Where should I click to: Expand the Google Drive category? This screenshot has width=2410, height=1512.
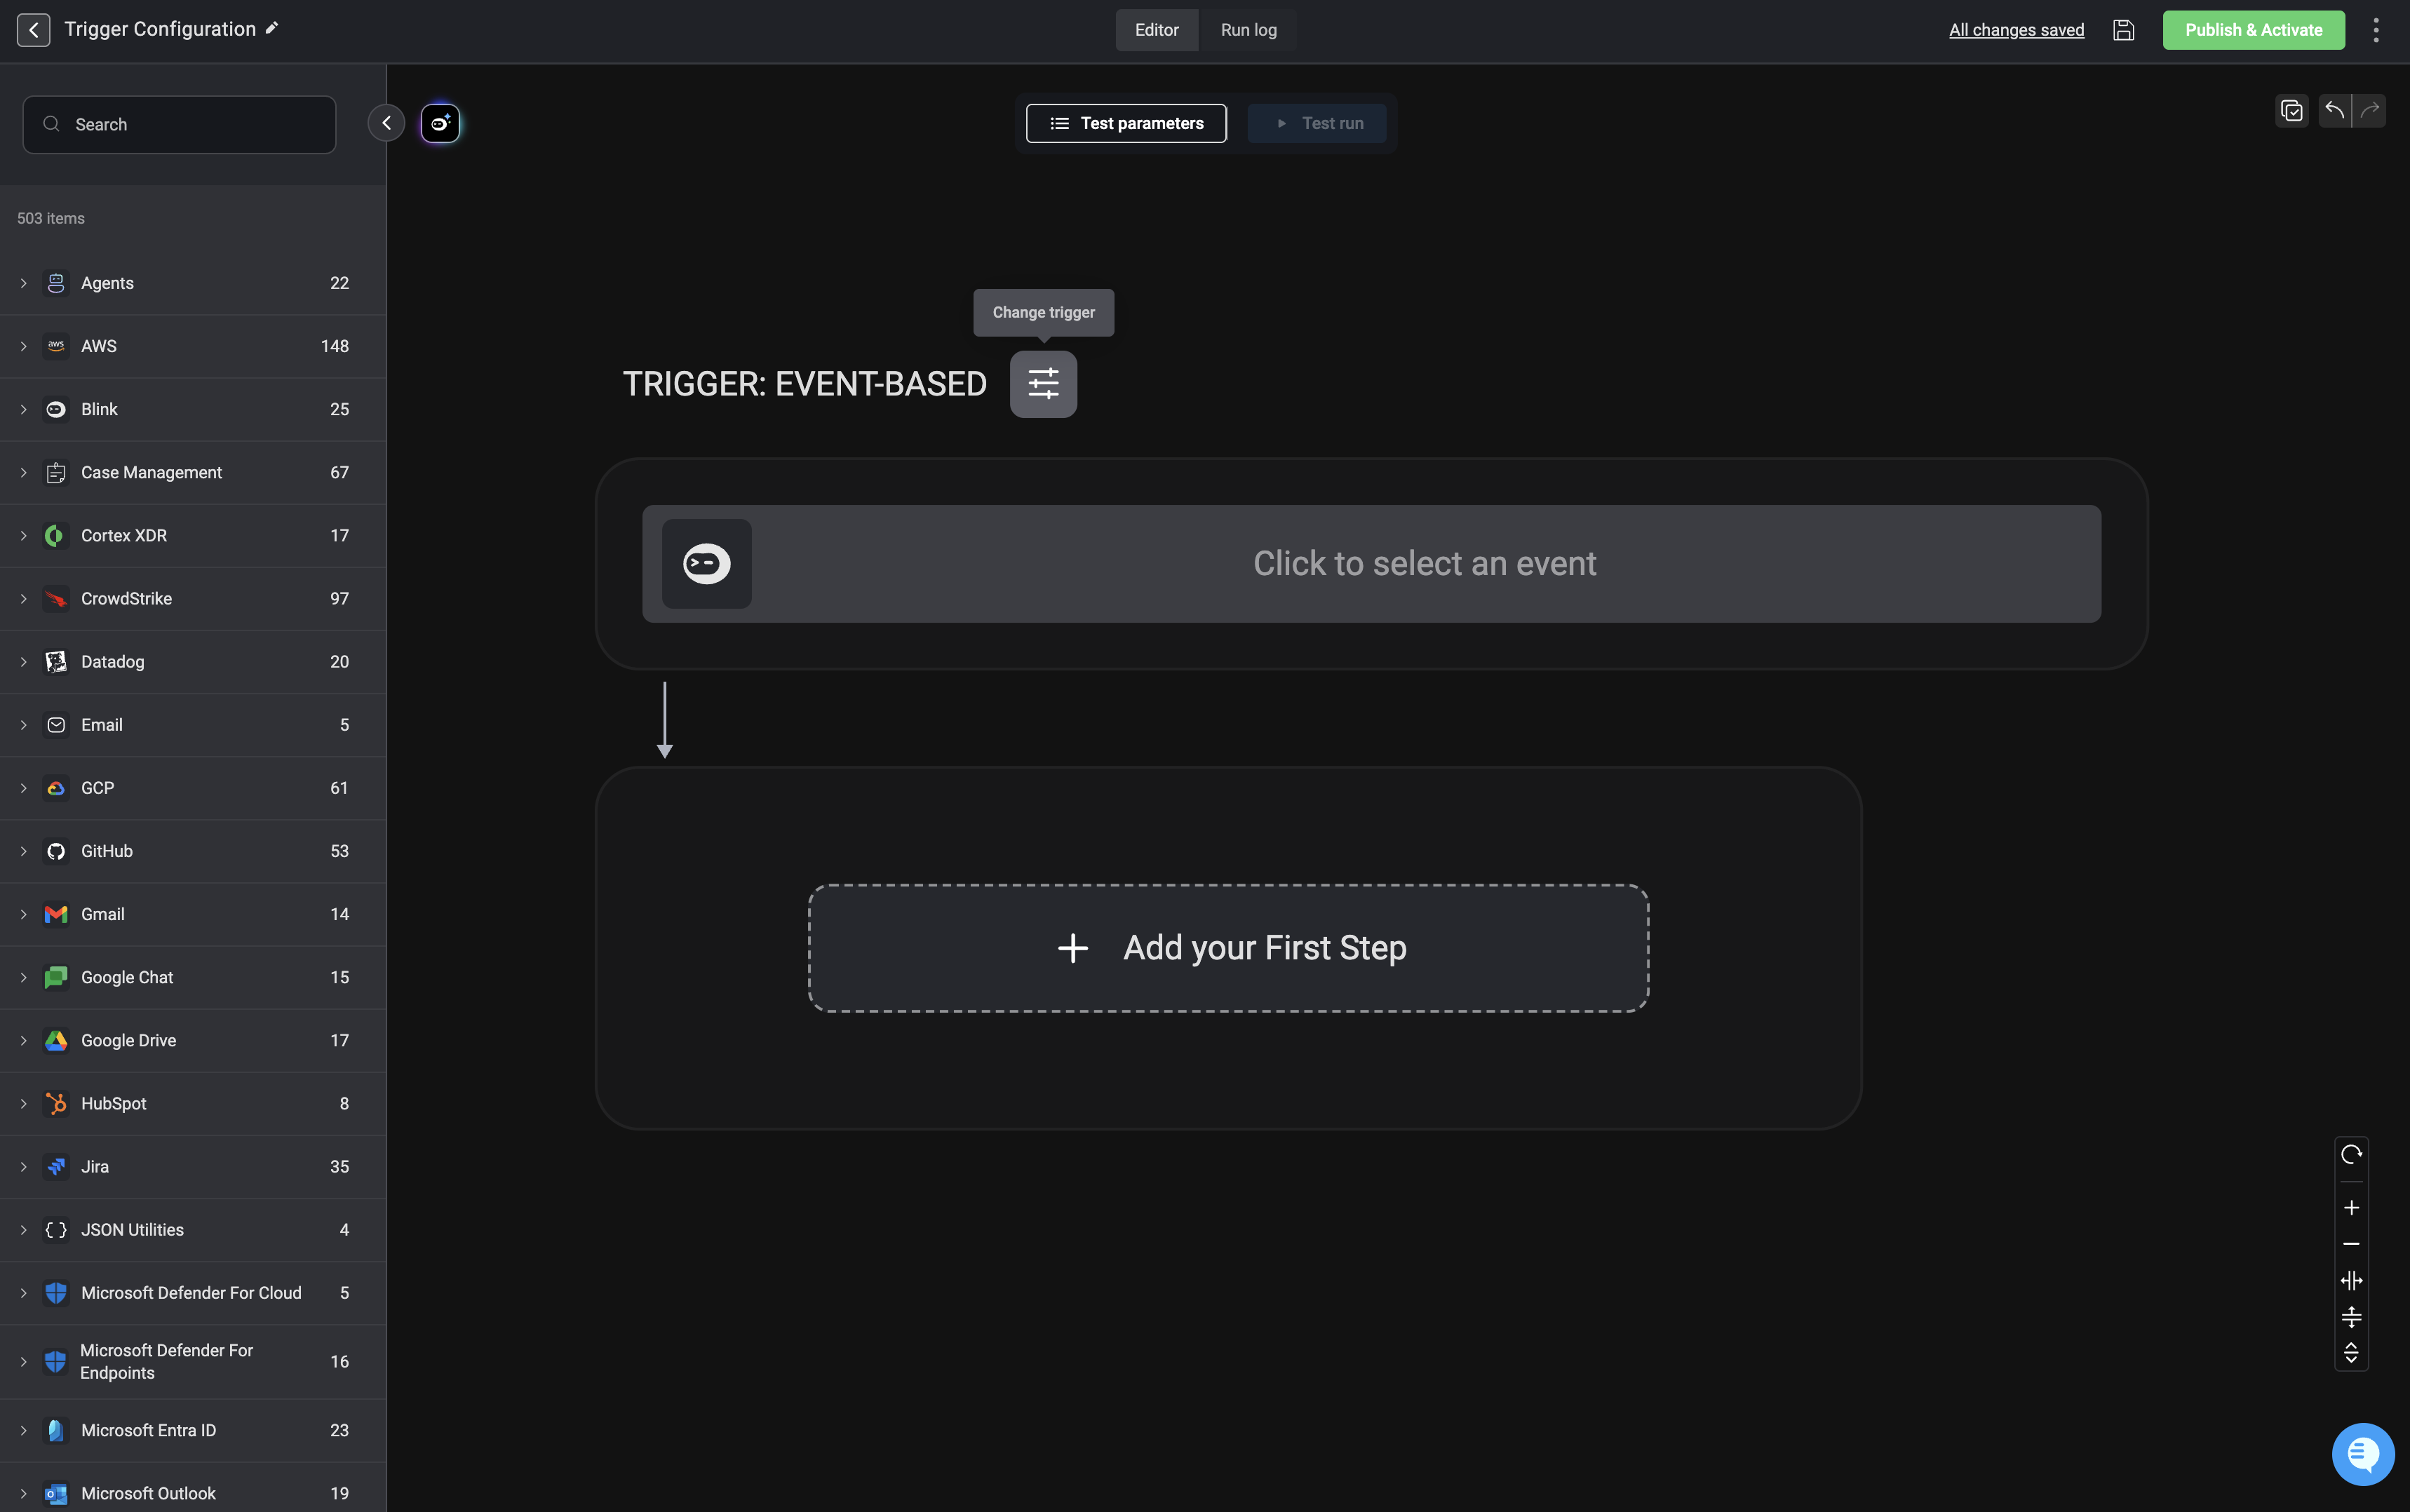tap(23, 1041)
